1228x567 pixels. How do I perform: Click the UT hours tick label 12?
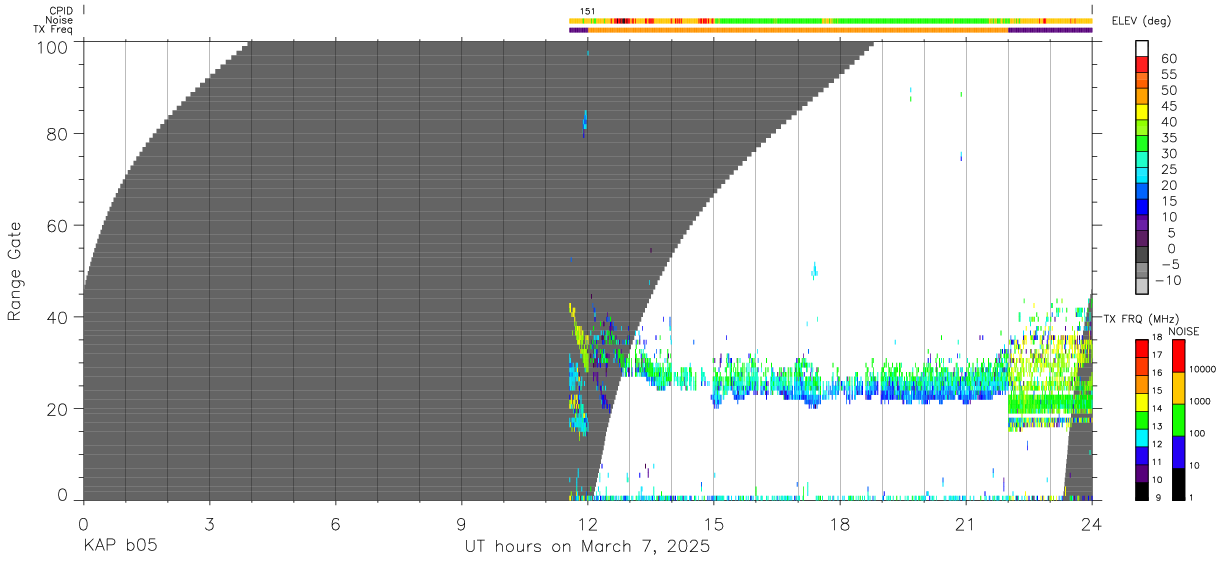[x=587, y=523]
